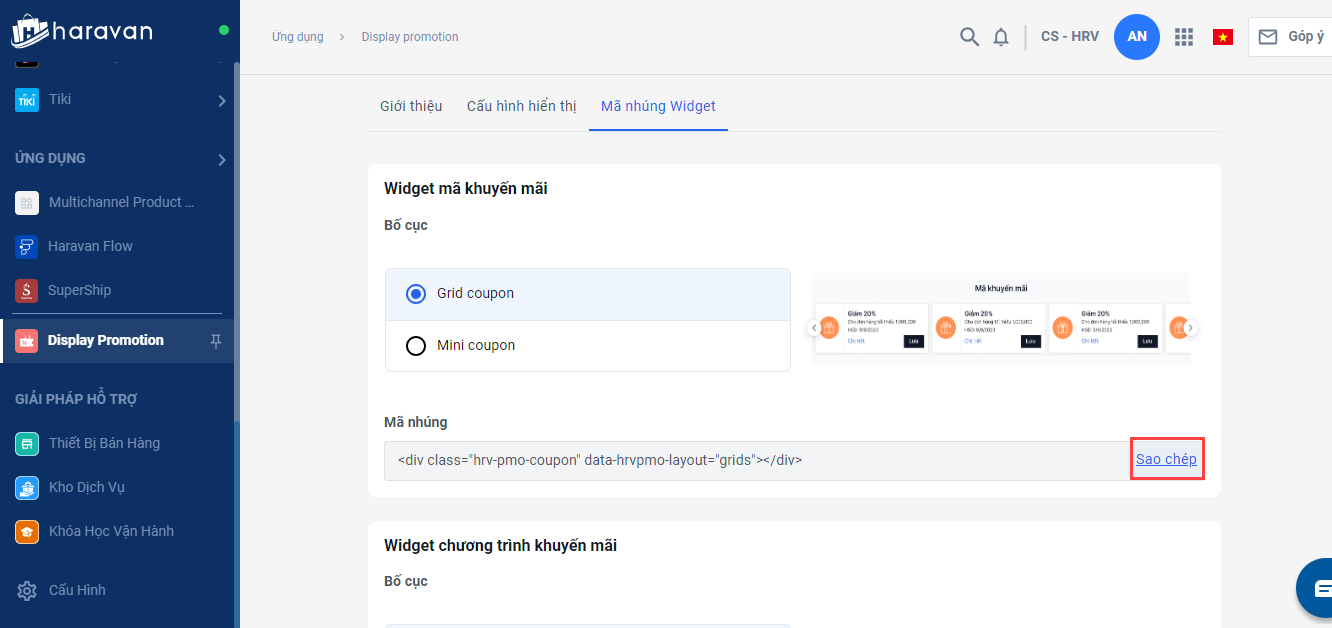This screenshot has height=628, width=1332.
Task: Expand the Tiki channel submenu
Action: [221, 100]
